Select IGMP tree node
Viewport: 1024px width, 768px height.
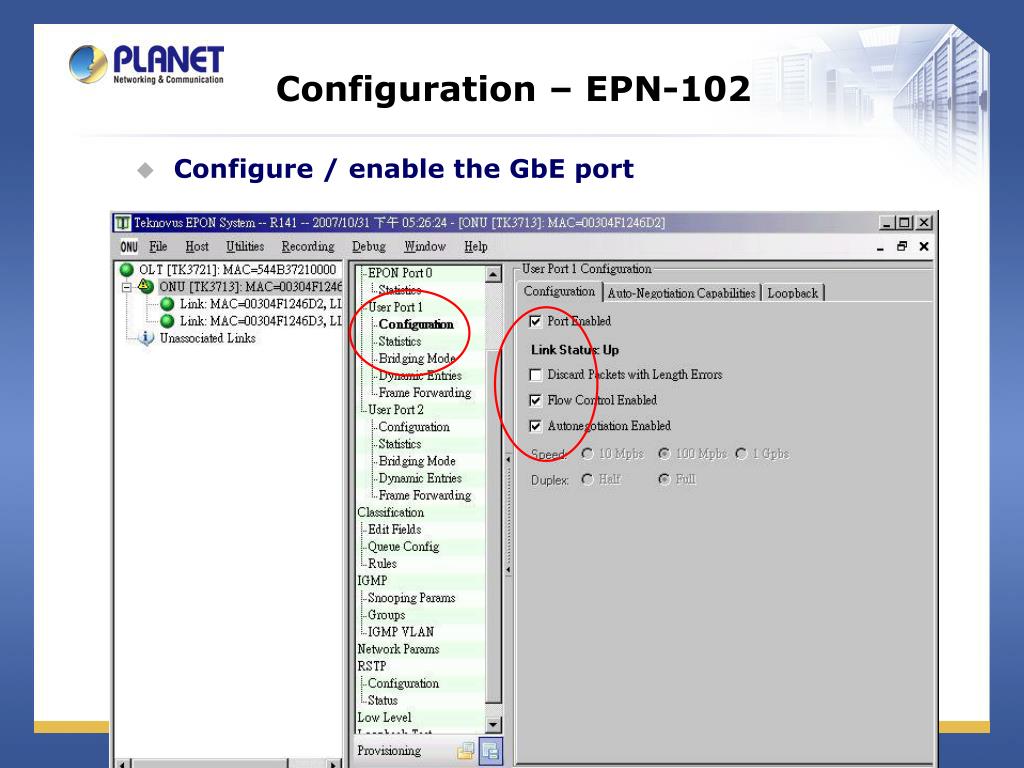pyautogui.click(x=372, y=581)
